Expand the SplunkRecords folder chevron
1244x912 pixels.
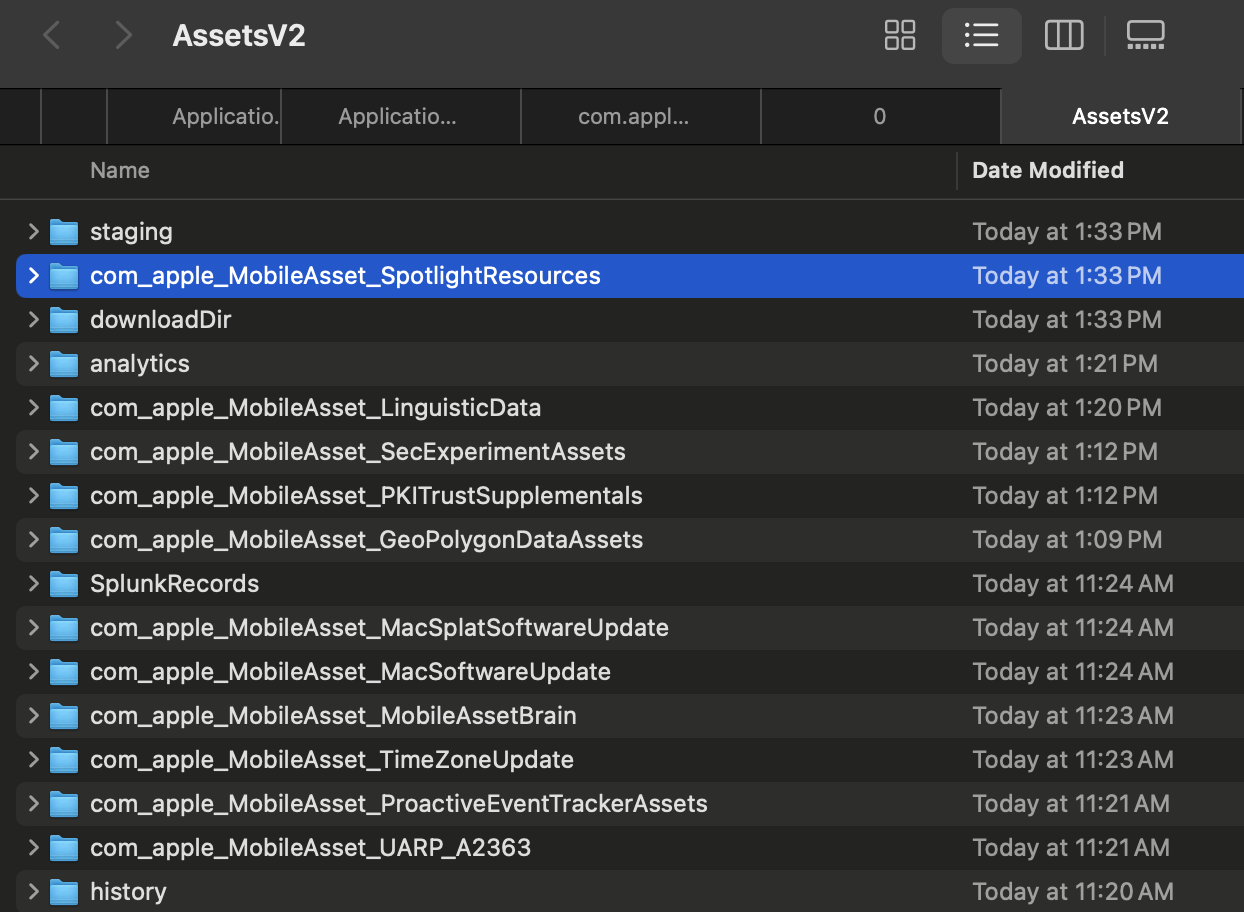pos(34,584)
